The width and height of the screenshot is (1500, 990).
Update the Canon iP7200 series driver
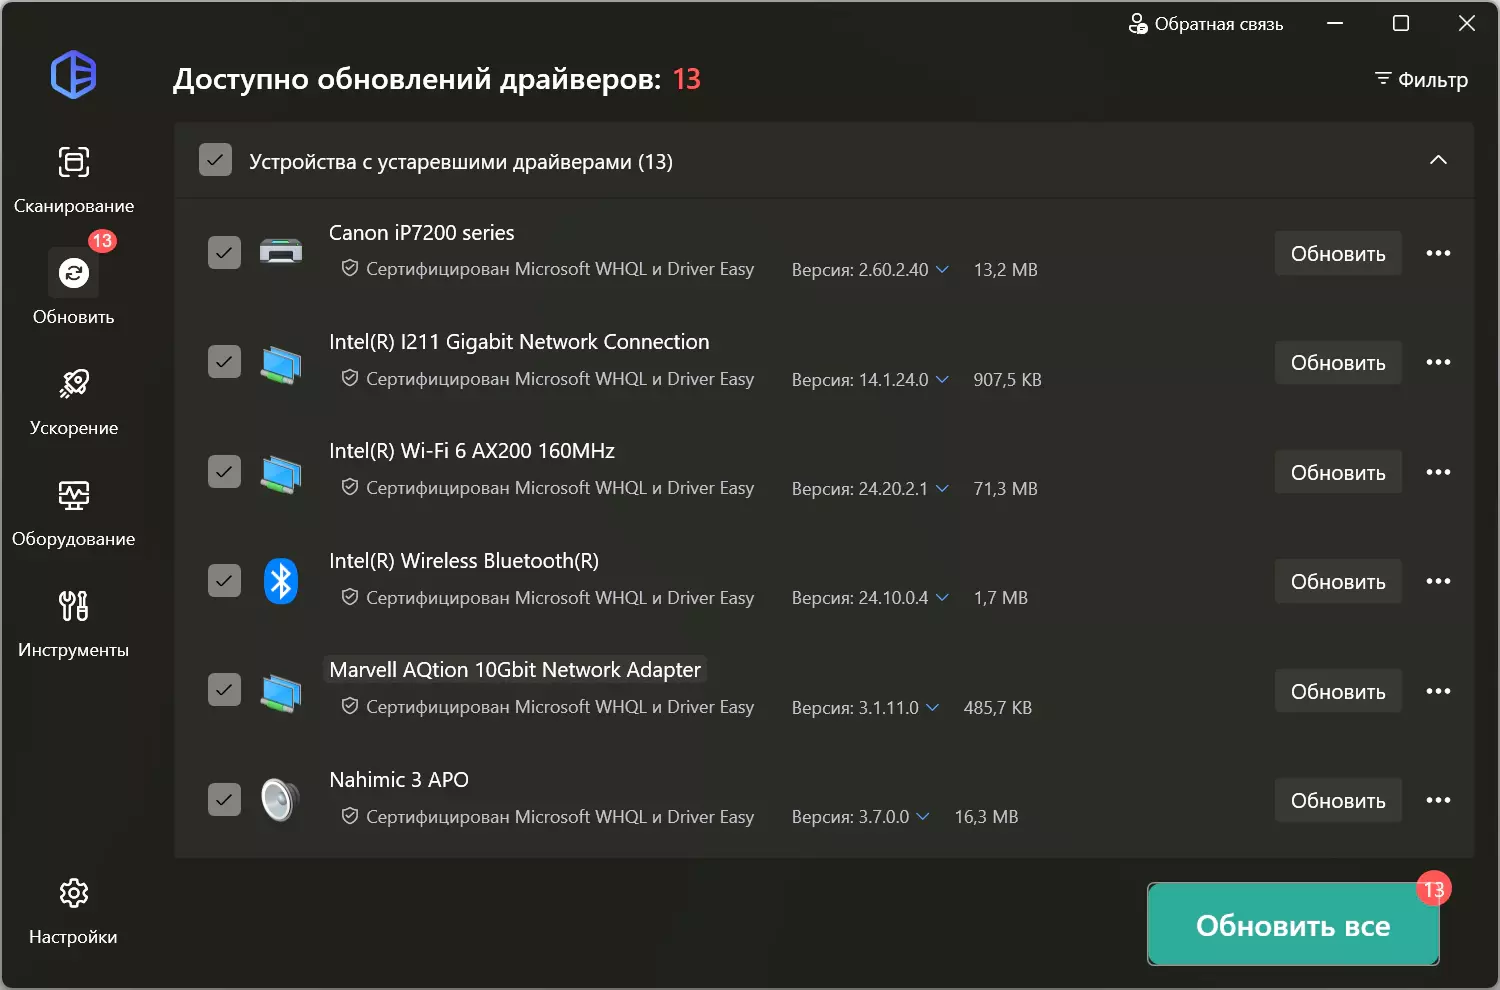pos(1338,253)
